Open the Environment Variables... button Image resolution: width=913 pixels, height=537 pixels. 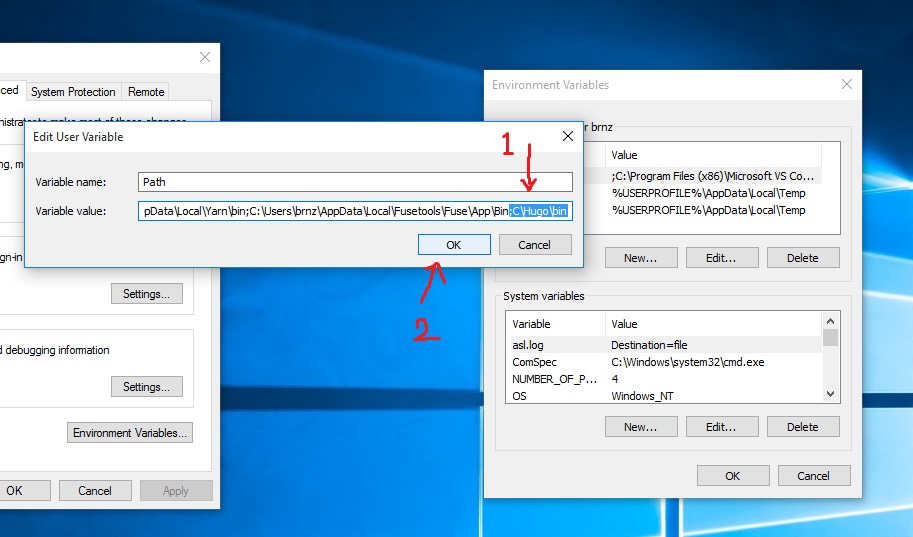point(130,433)
